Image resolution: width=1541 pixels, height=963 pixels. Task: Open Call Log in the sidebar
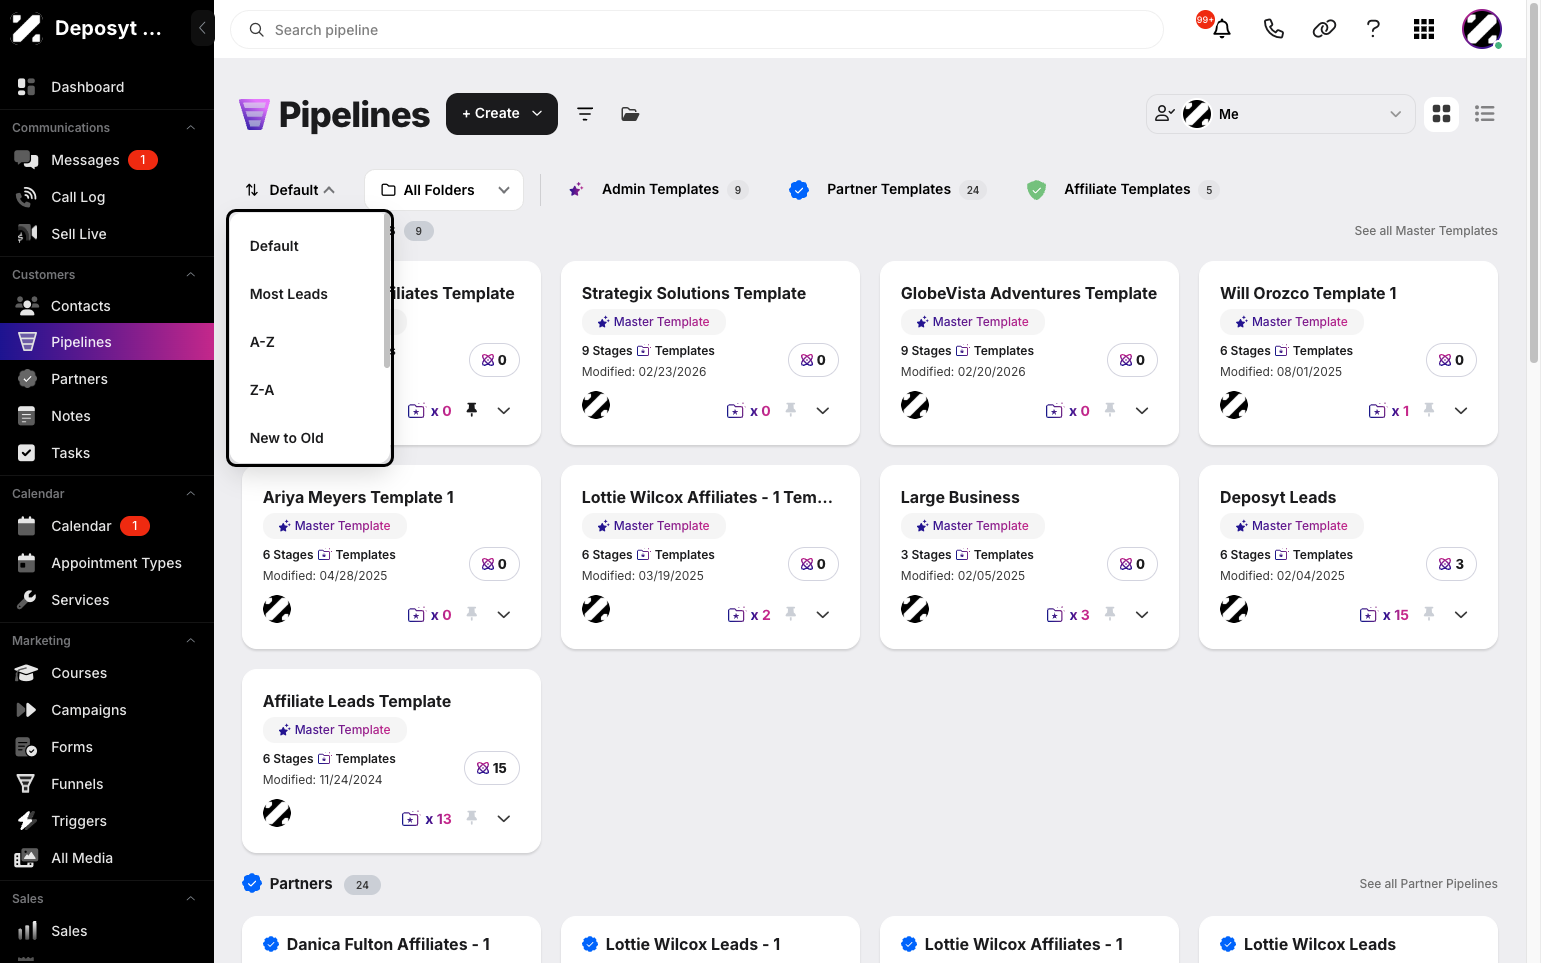click(x=107, y=197)
